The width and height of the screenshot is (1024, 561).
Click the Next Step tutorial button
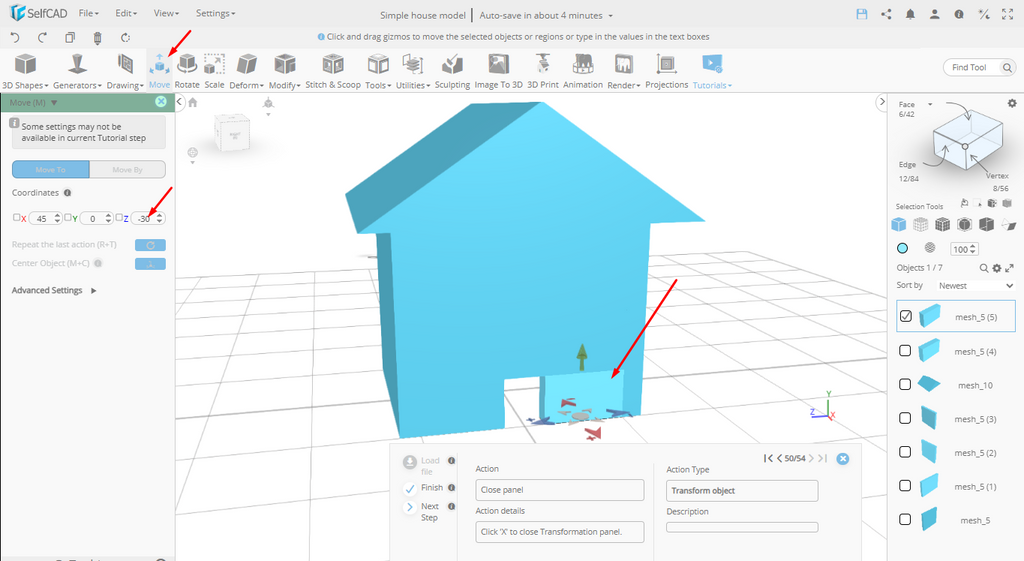(422, 511)
